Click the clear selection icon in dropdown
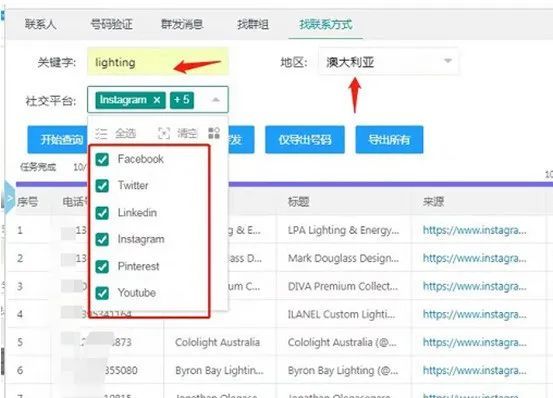553x398 pixels. [x=164, y=133]
